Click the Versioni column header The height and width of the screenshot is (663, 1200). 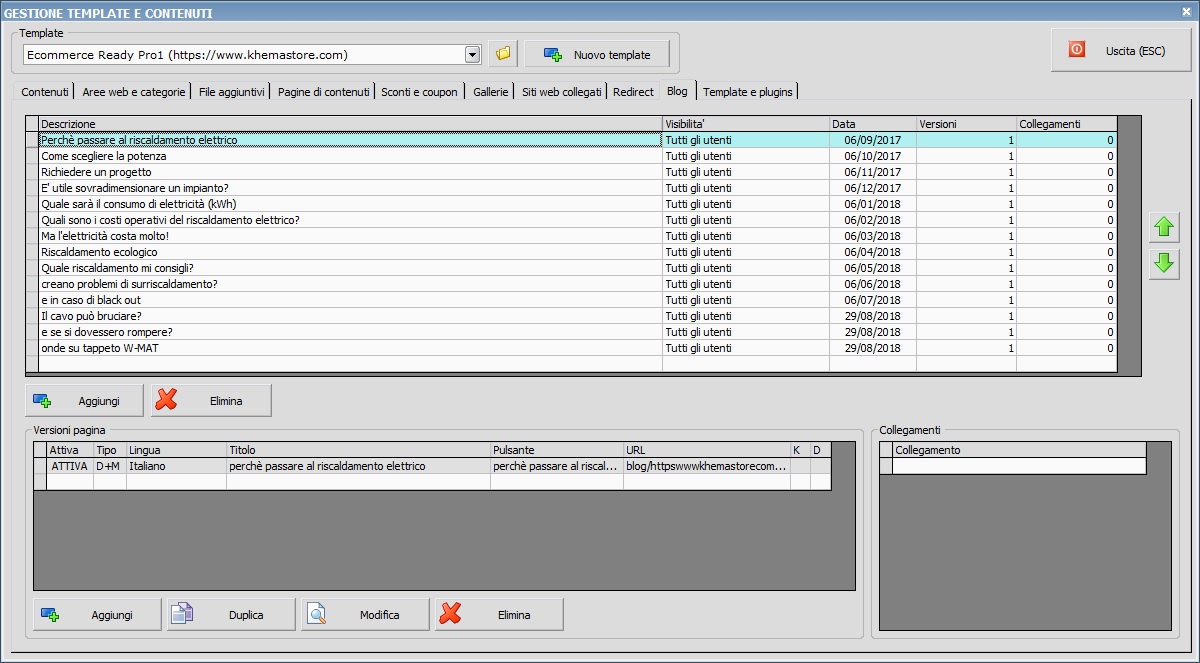tap(967, 124)
